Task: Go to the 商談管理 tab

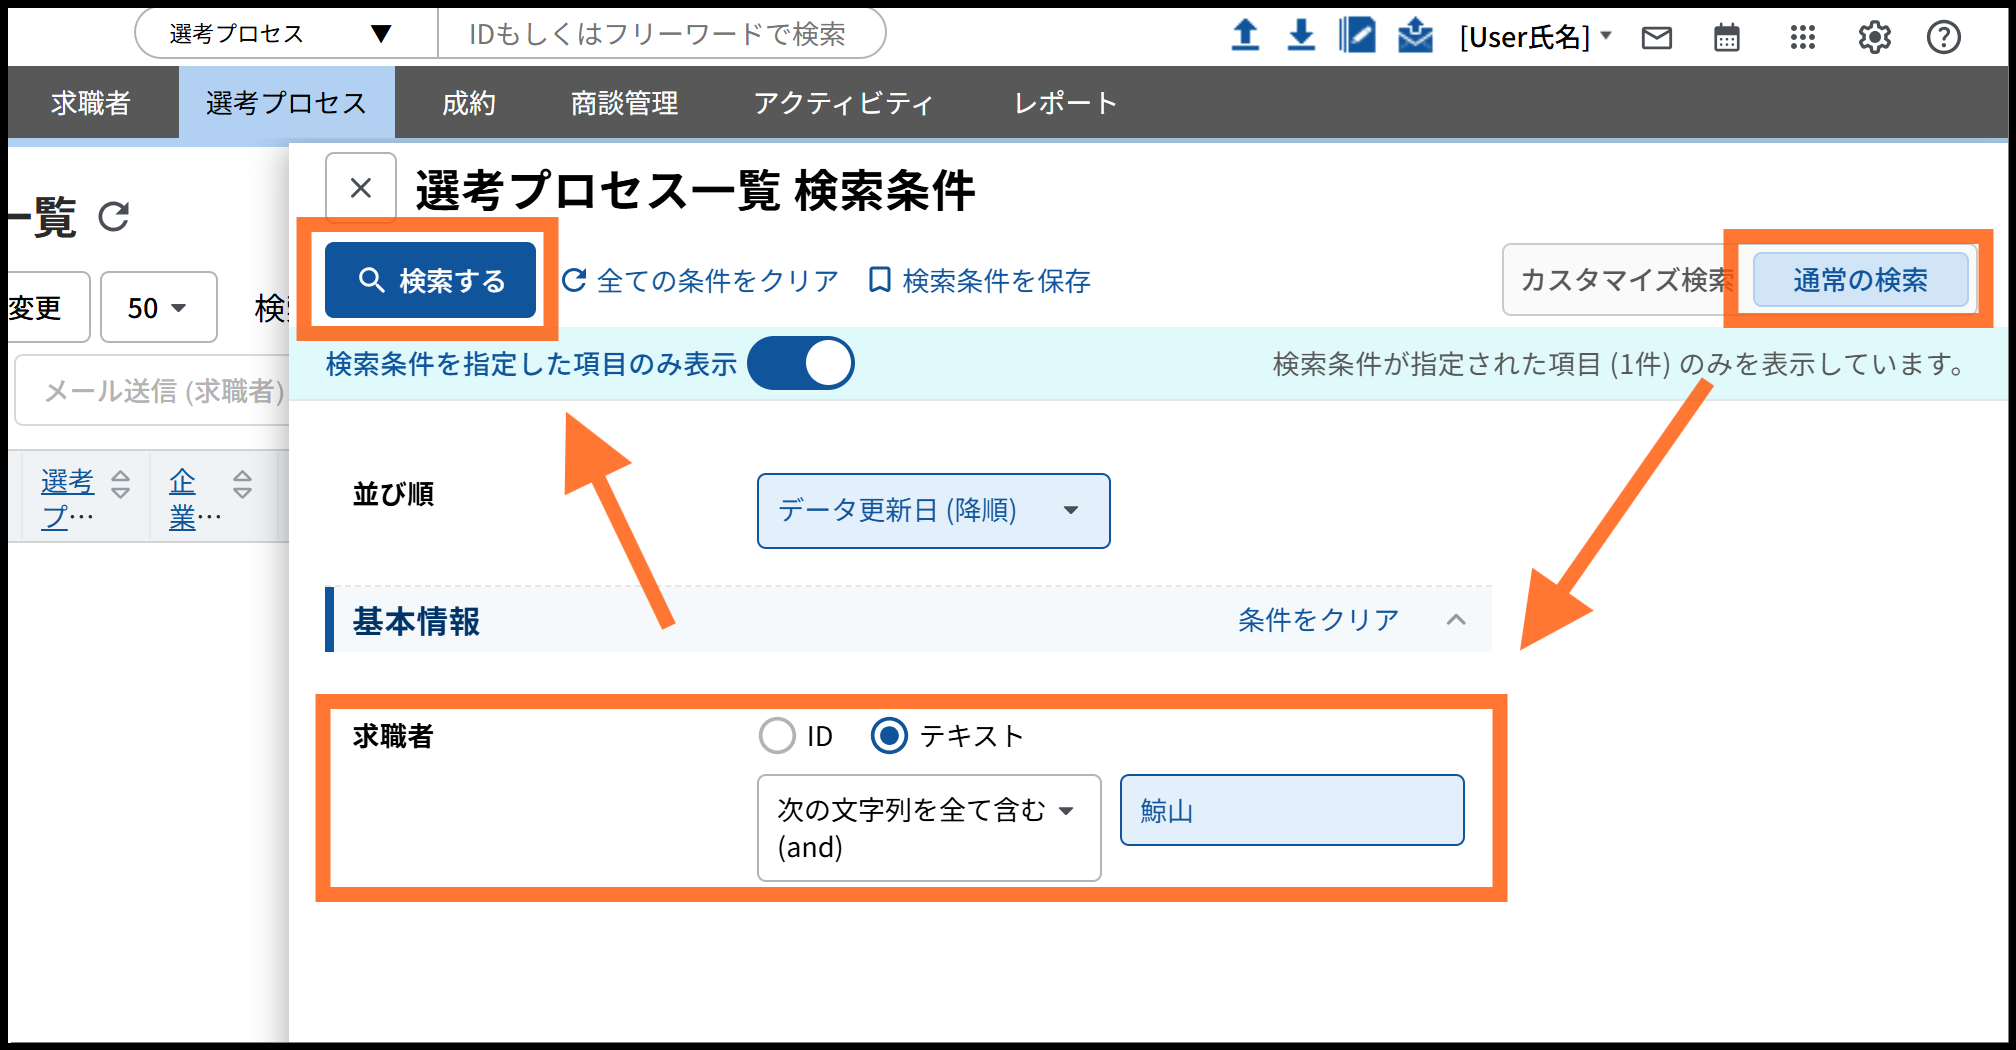Action: point(624,102)
